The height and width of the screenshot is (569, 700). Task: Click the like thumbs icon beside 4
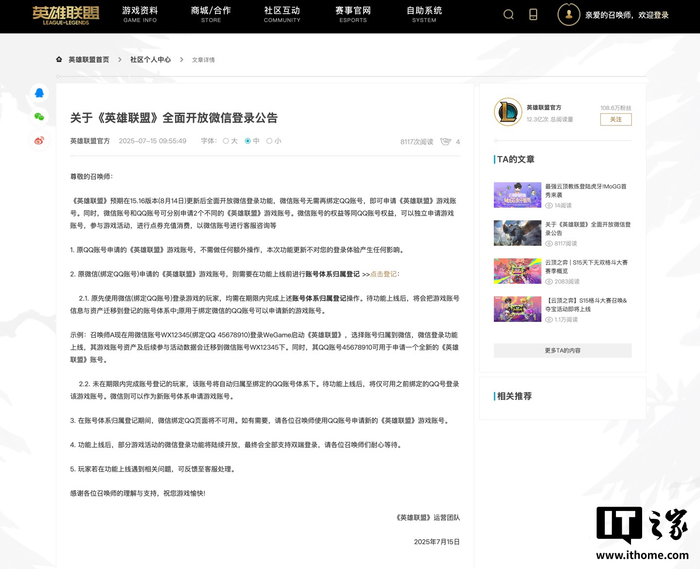(446, 141)
